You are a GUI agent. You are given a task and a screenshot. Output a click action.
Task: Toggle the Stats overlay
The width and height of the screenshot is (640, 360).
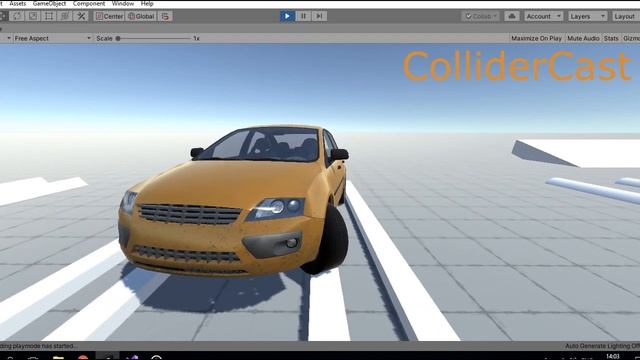pos(611,38)
